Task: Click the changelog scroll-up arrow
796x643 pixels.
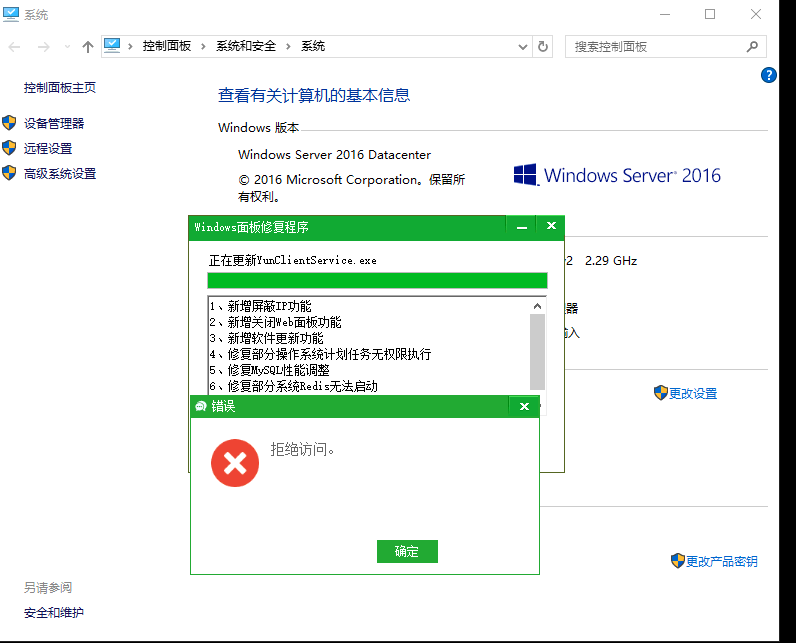Action: pos(537,306)
